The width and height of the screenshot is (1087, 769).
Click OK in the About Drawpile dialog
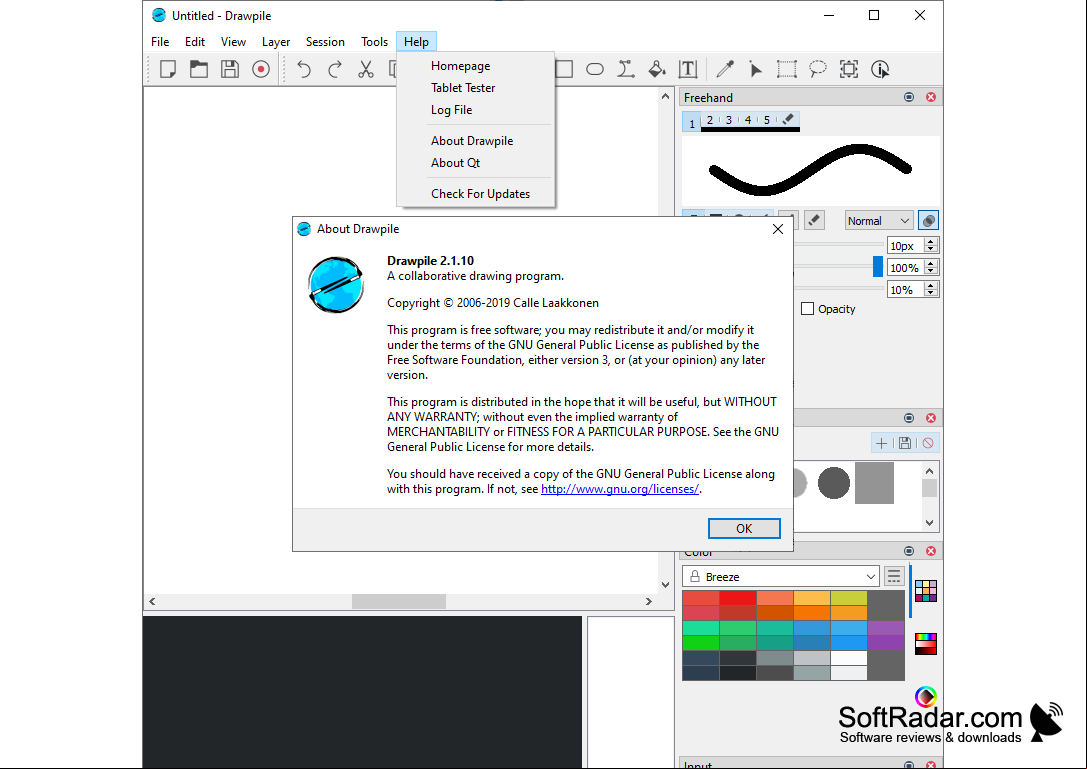tap(744, 528)
